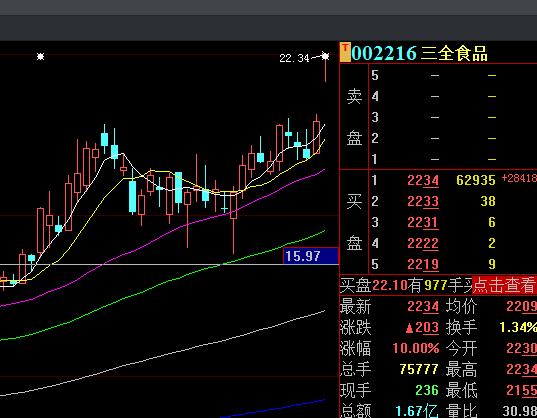Select buy level 3 price 2231
The height and width of the screenshot is (418, 537).
pyautogui.click(x=423, y=222)
